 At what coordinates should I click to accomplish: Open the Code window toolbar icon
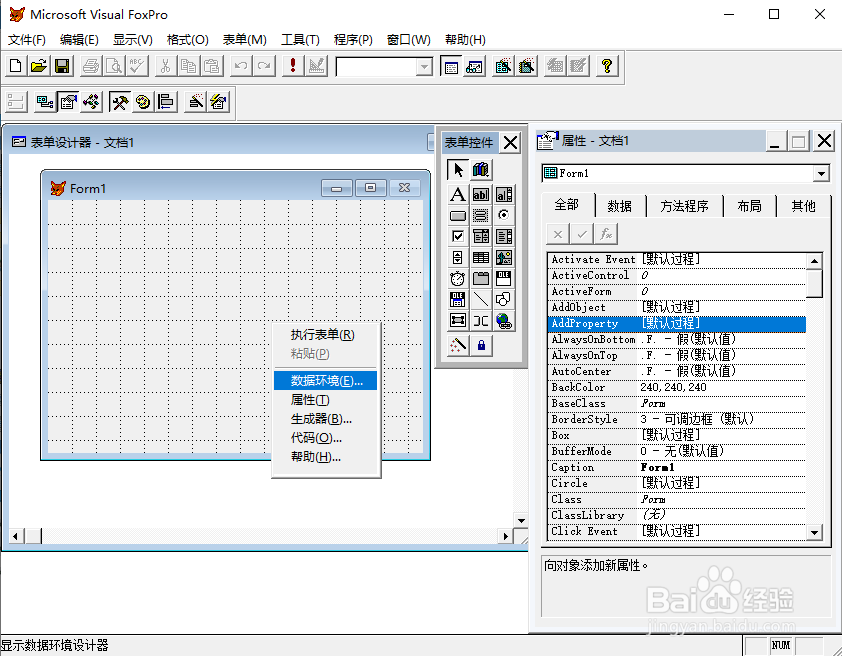pos(92,101)
